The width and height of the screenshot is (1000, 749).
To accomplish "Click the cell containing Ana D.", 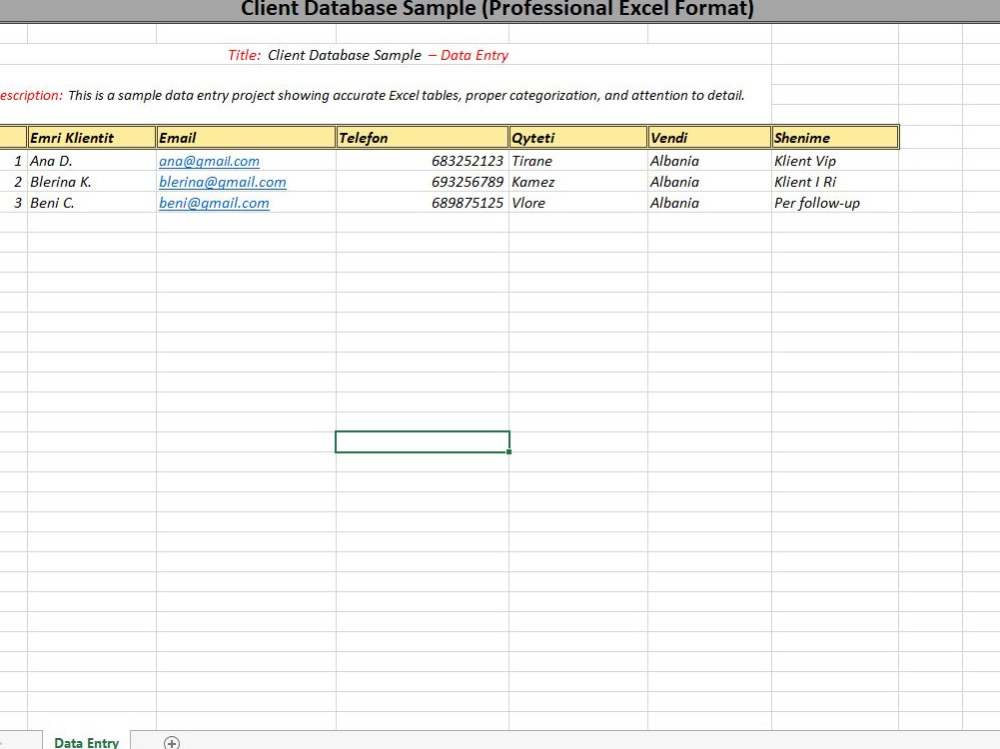I will [x=92, y=161].
